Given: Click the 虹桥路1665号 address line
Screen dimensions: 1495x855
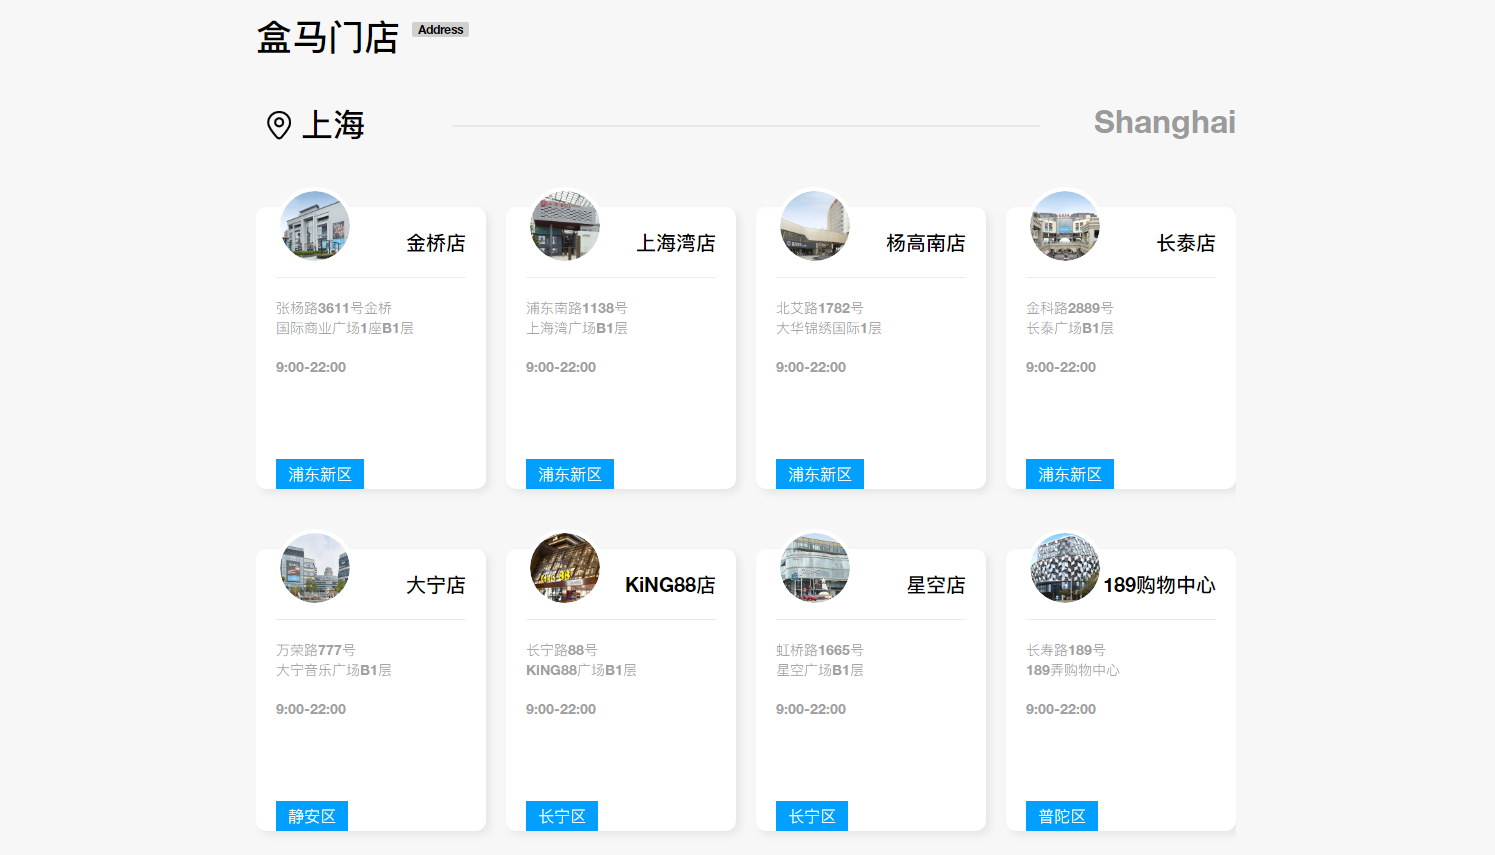Looking at the screenshot, I should pyautogui.click(x=820, y=650).
